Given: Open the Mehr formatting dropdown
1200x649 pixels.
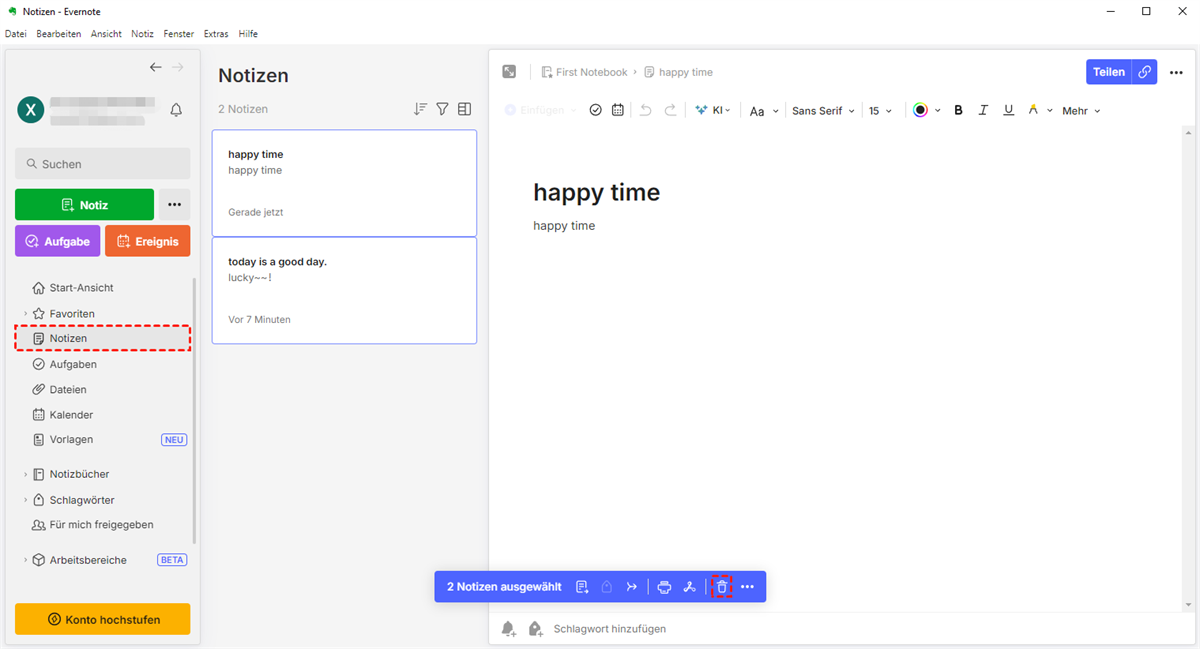Looking at the screenshot, I should coord(1081,111).
